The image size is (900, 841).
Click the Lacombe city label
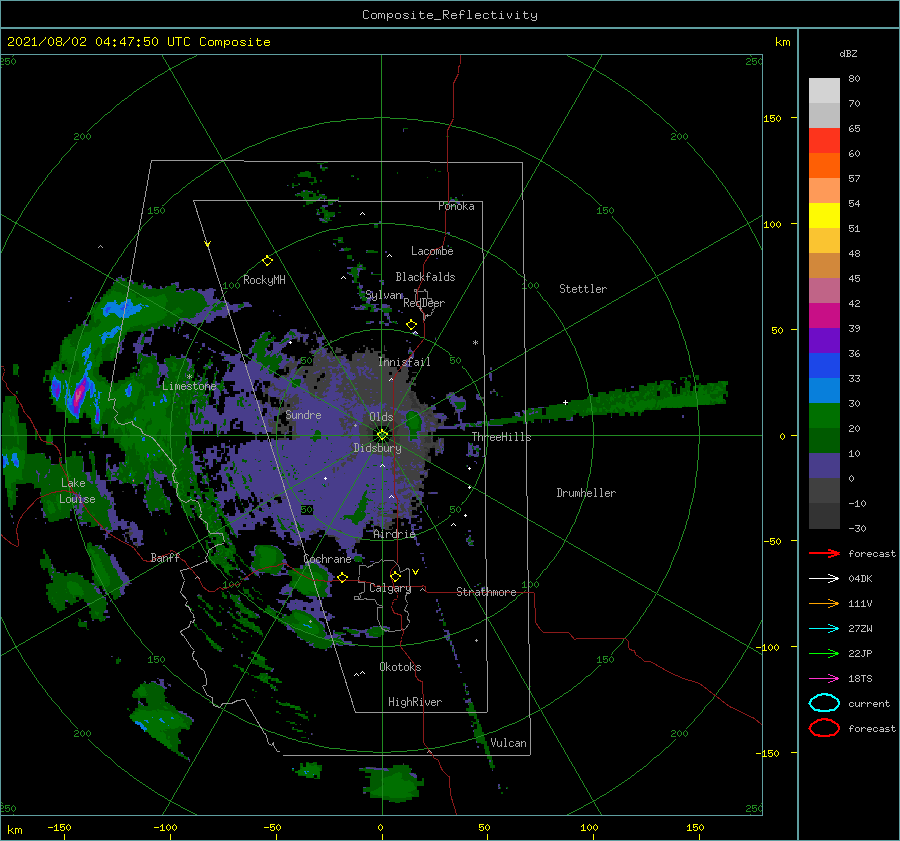pos(432,251)
